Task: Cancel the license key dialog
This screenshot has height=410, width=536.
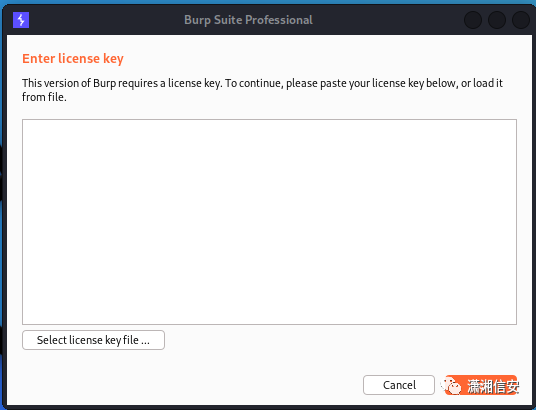Action: click(x=399, y=385)
